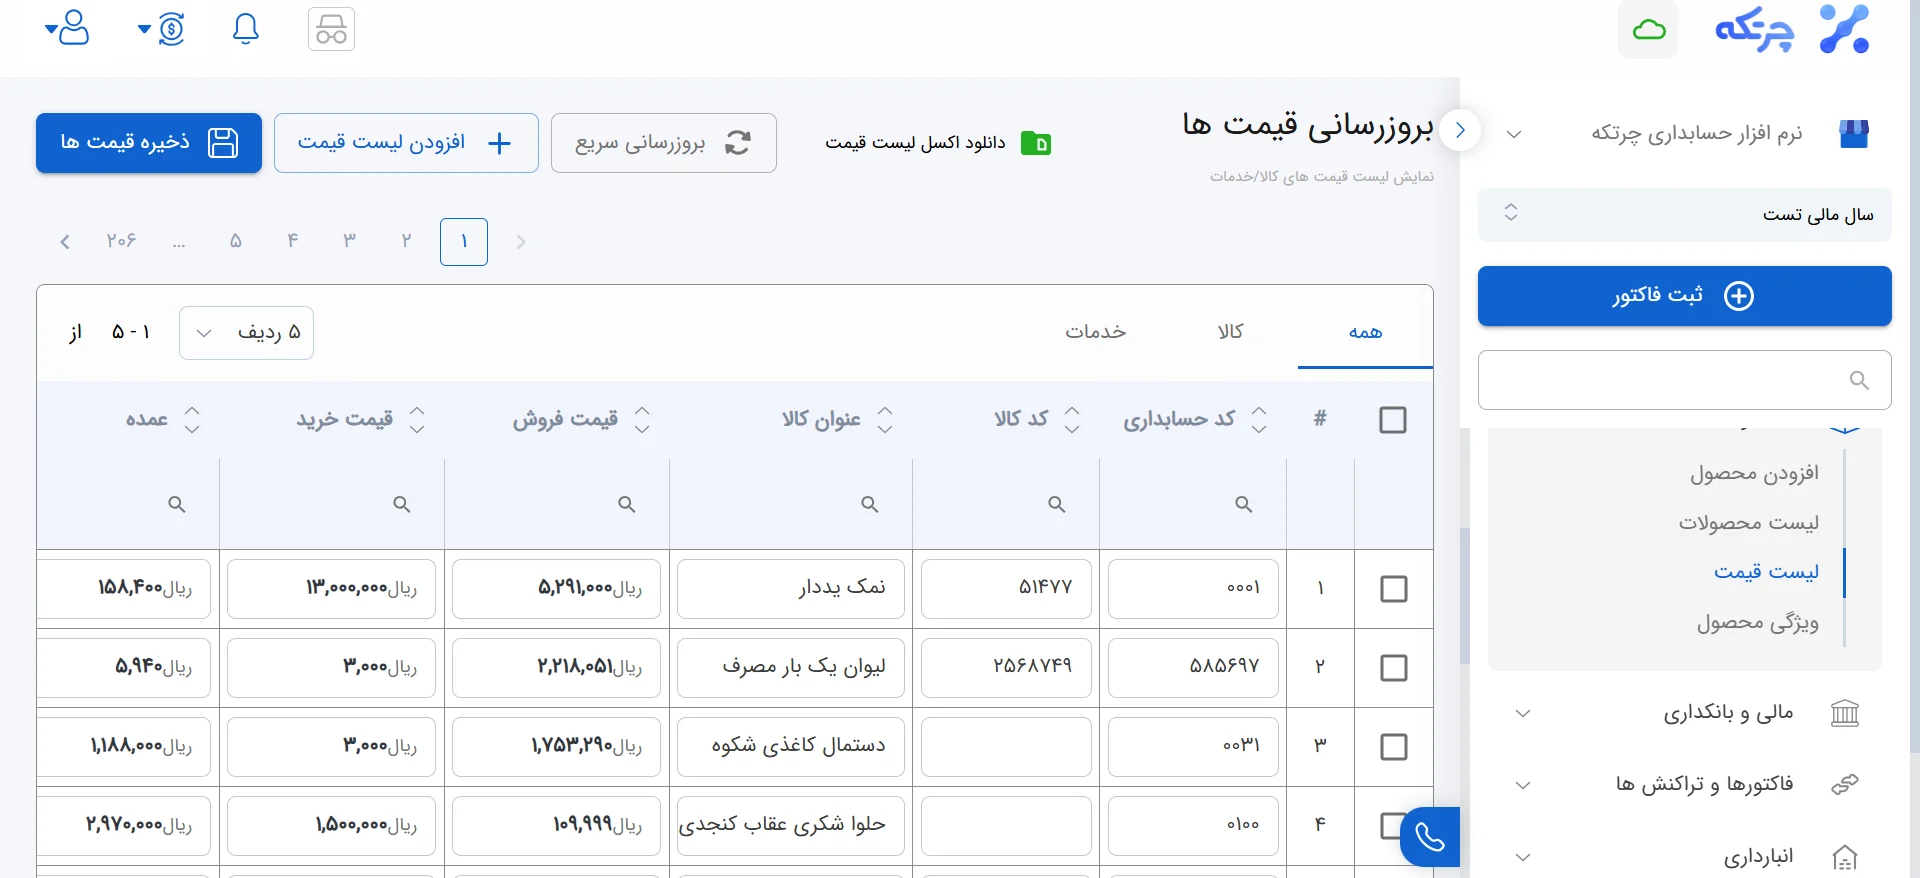
Task: Click the warehouse icon beside انبارداری
Action: (1845, 857)
